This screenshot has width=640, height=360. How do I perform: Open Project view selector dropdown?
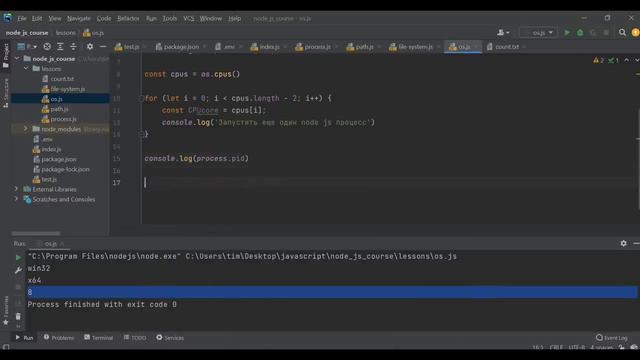coord(27,47)
